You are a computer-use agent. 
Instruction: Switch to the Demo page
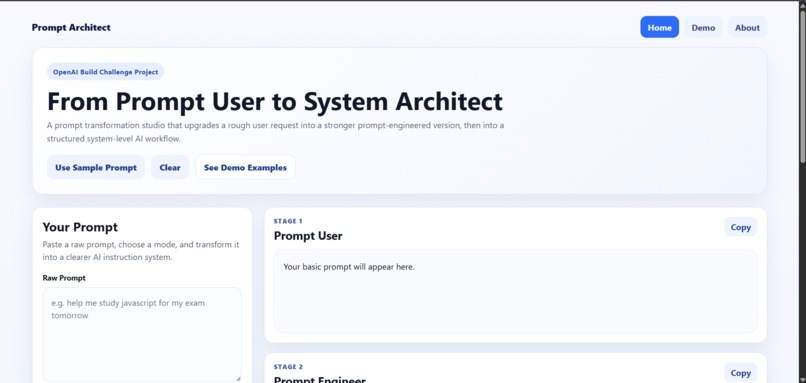pos(703,27)
